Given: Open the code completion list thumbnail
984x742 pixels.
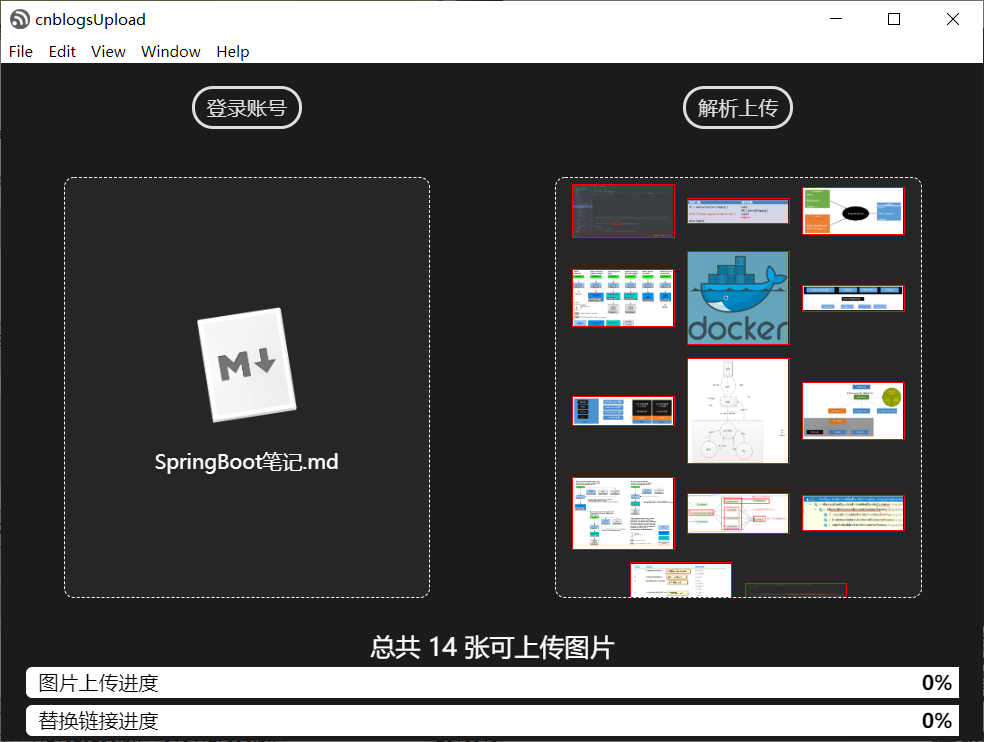Looking at the screenshot, I should pyautogui.click(x=853, y=513).
